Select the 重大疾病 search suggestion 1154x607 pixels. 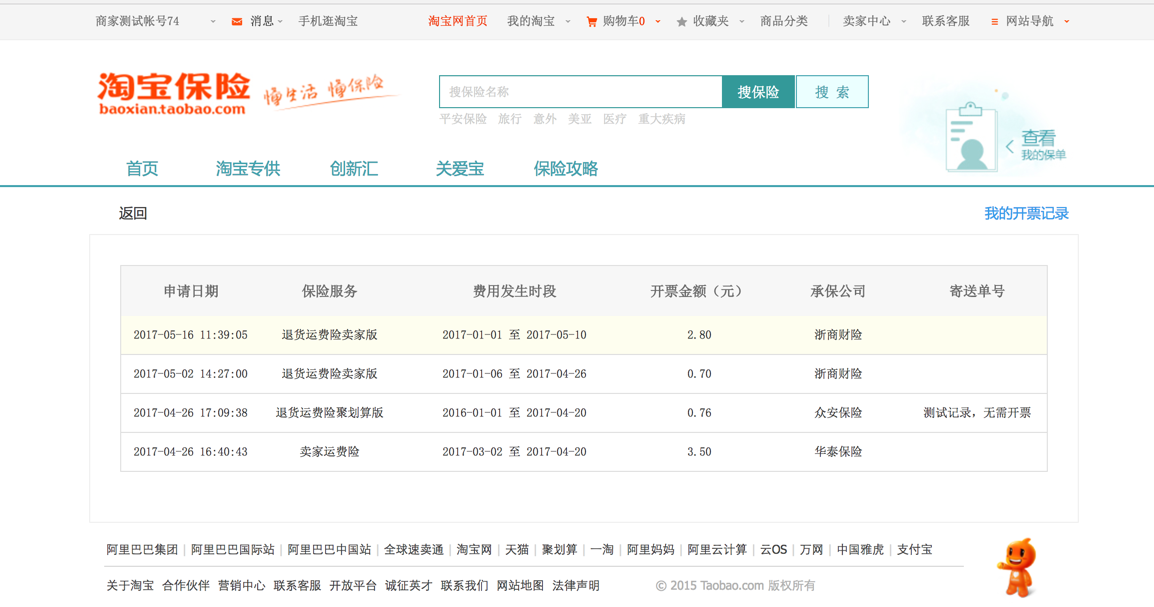[662, 118]
